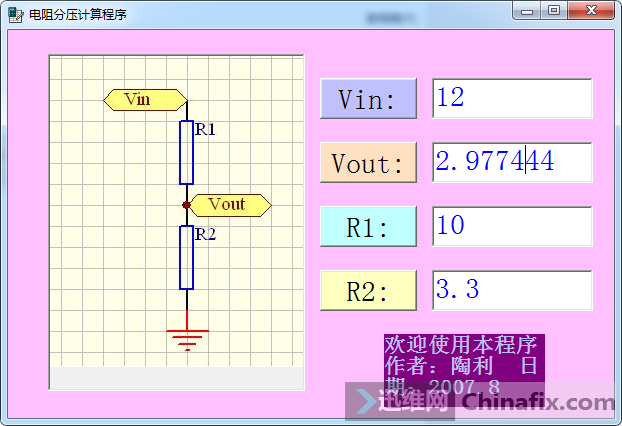This screenshot has height=426, width=622.
Task: Select the yellow Vout port tag in the diagram
Action: click(x=230, y=204)
